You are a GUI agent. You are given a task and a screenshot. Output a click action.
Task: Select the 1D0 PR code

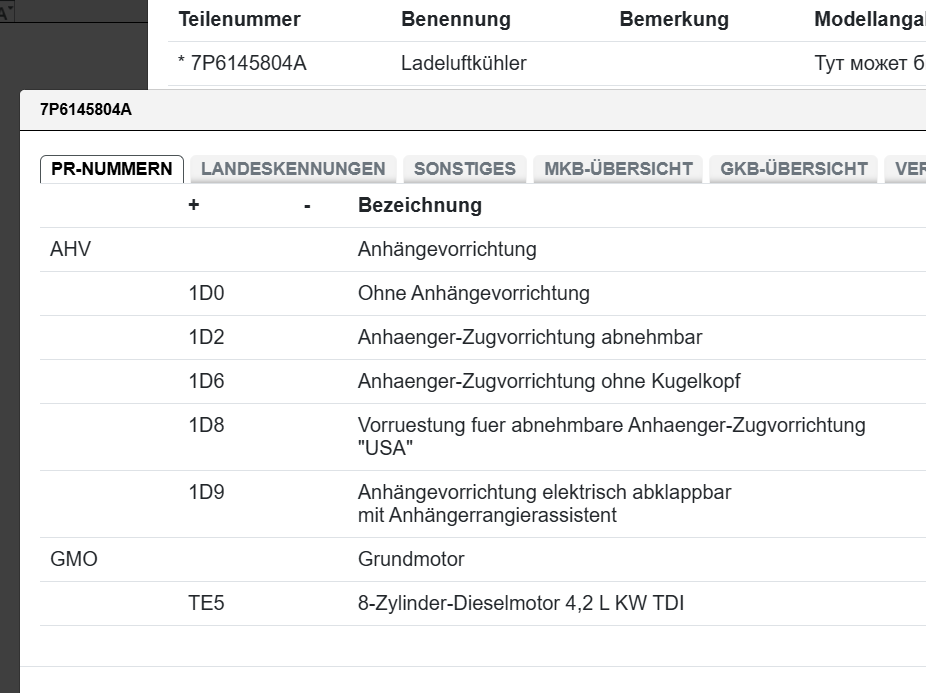click(206, 294)
